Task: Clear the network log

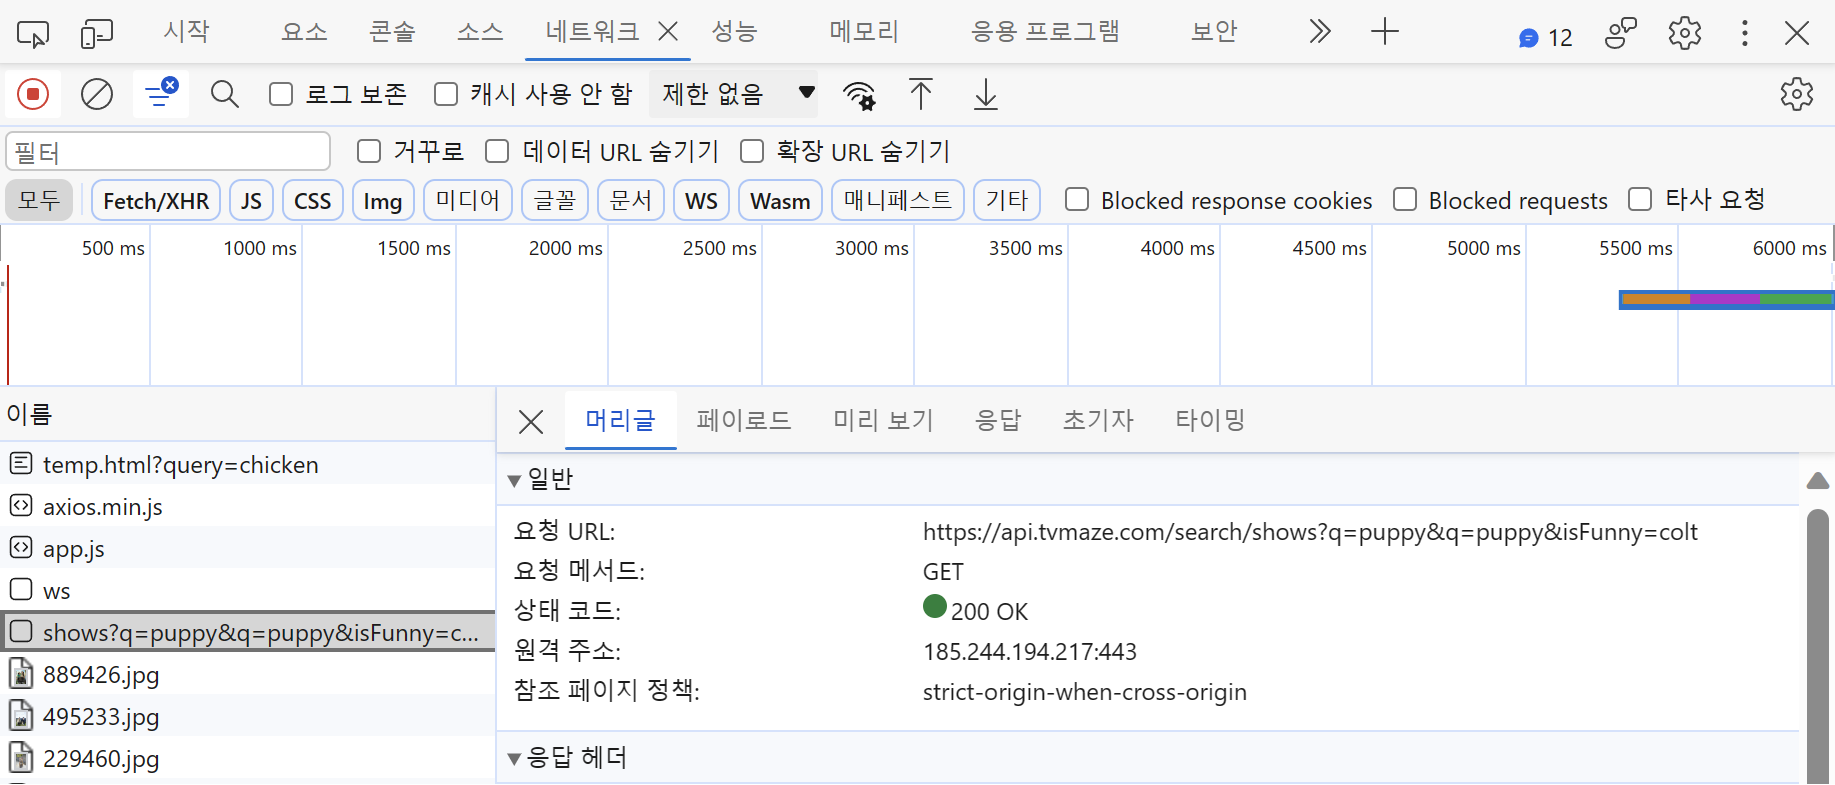Action: coord(97,94)
